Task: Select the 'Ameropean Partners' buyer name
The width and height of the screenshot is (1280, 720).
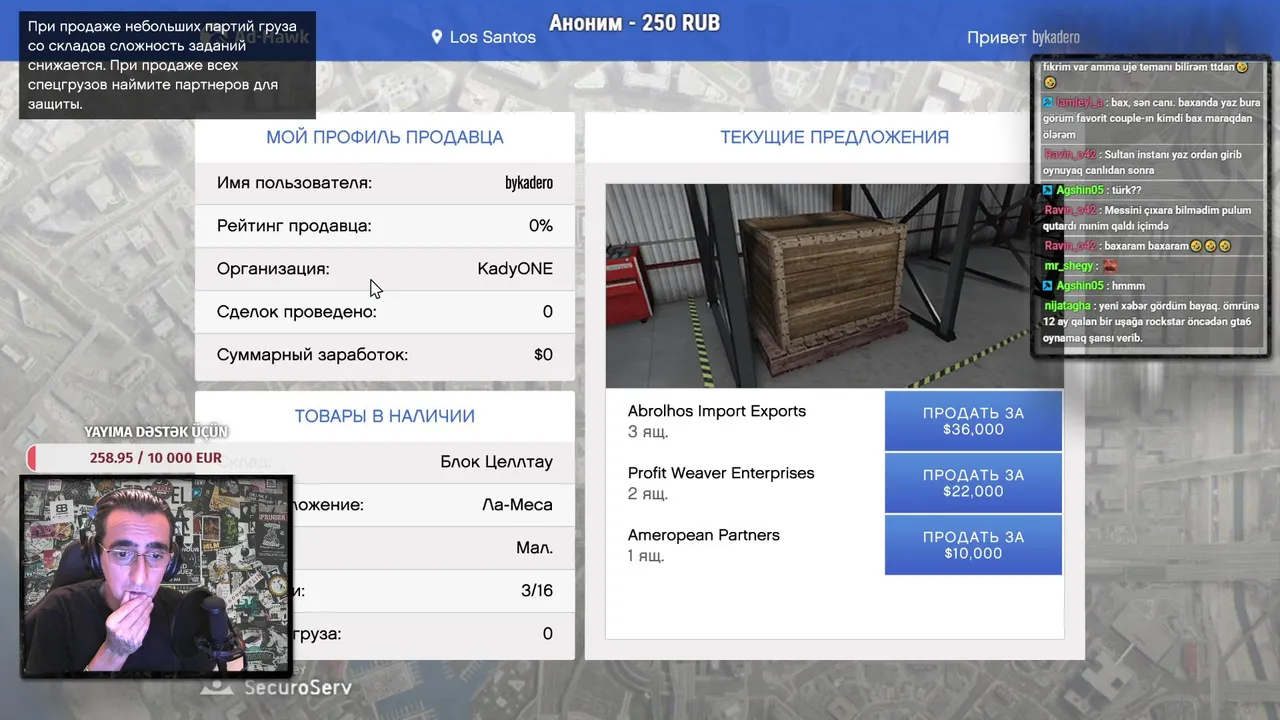Action: [x=704, y=535]
